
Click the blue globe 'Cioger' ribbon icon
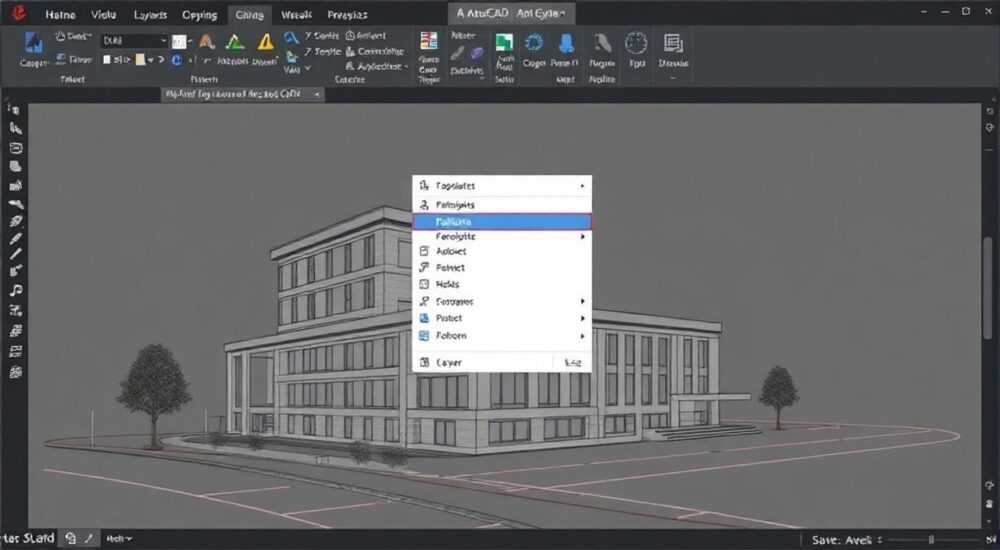[x=534, y=43]
